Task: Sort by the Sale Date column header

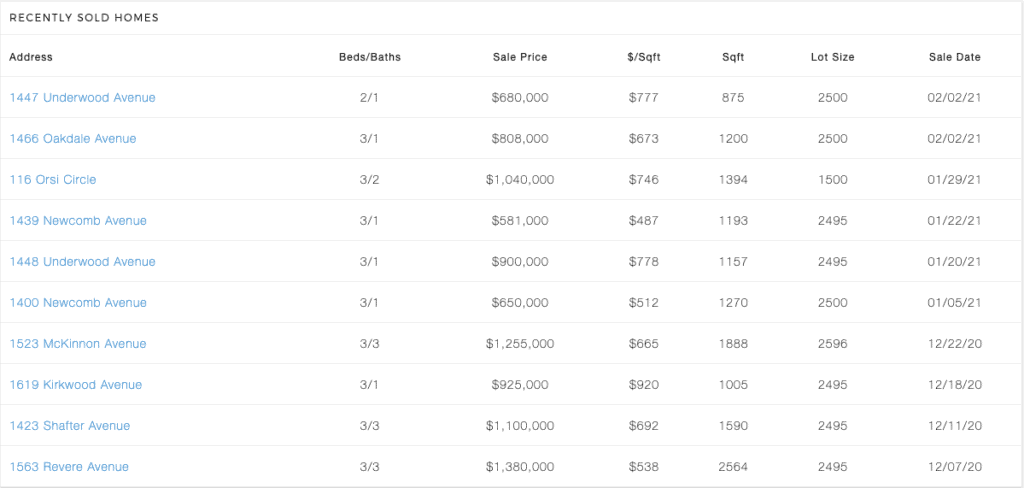Action: [955, 57]
